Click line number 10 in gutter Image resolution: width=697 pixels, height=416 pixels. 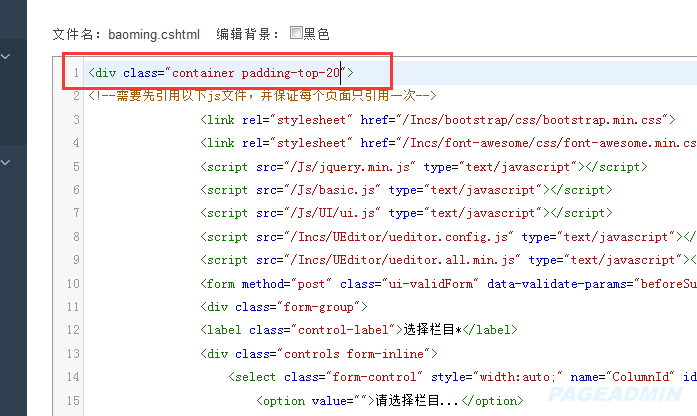click(73, 284)
